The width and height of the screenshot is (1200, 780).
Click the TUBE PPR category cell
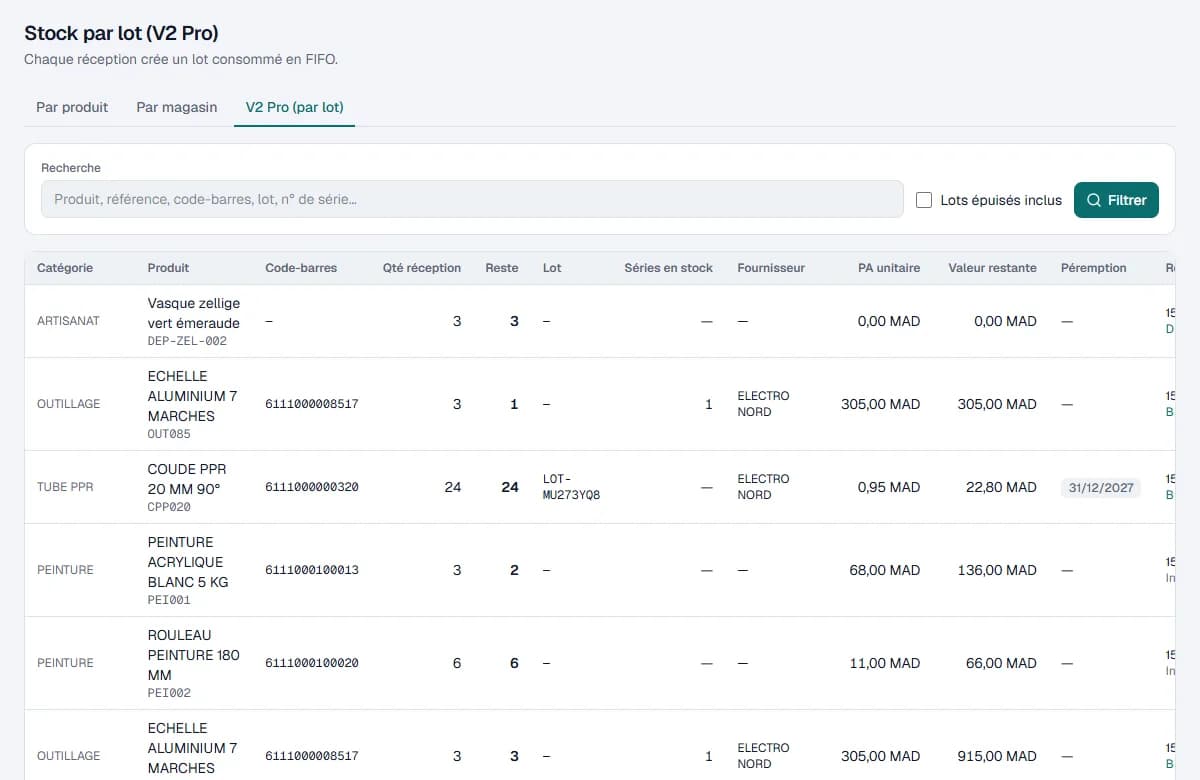click(65, 487)
